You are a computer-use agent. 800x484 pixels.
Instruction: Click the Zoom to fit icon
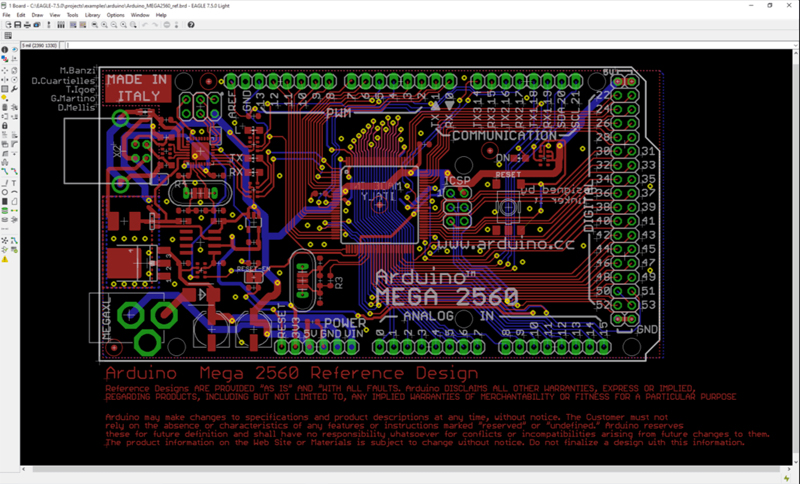point(95,24)
